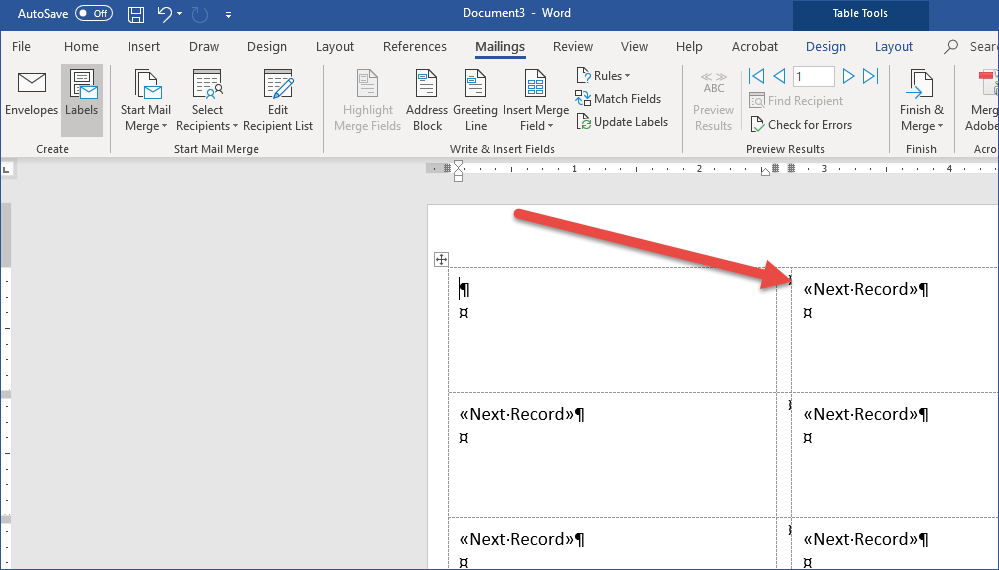Click Match Fields
The image size is (999, 570).
[x=618, y=99]
